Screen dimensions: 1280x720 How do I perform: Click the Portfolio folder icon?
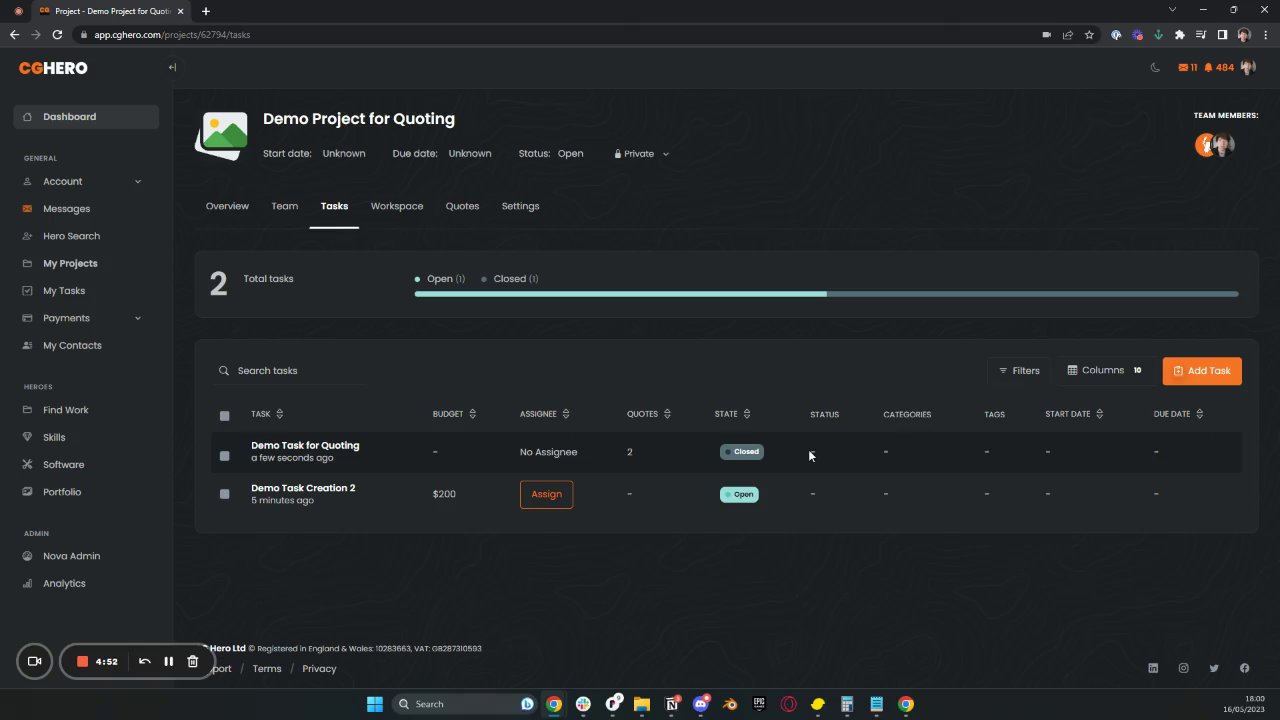click(27, 492)
